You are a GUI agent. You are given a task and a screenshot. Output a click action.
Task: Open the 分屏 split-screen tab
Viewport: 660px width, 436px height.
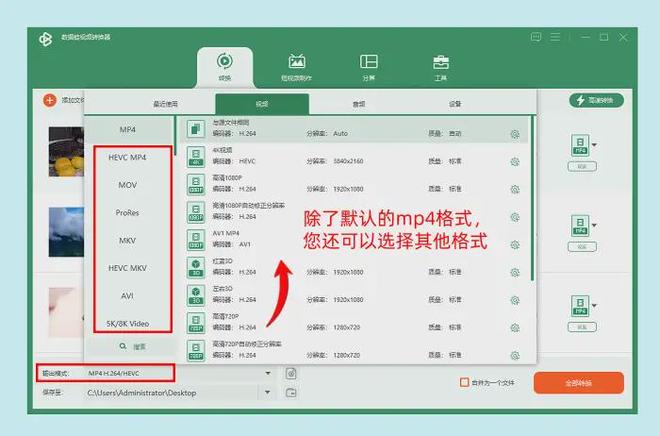coord(369,67)
